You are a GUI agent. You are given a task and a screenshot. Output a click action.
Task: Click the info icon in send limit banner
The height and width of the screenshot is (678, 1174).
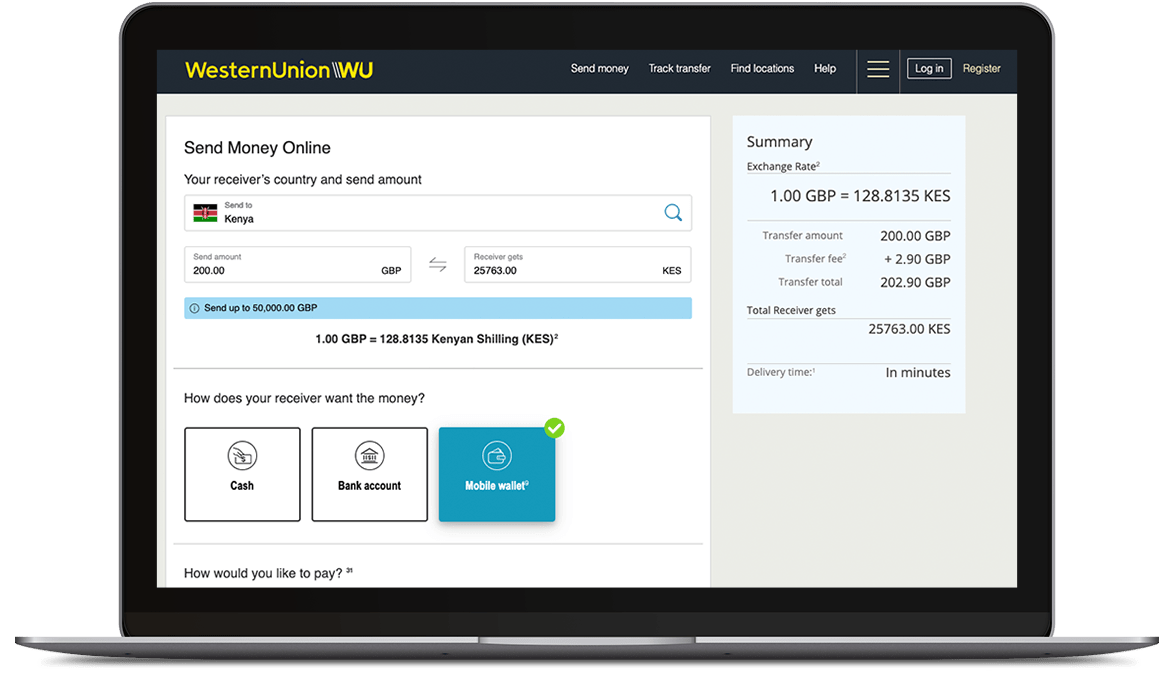194,309
